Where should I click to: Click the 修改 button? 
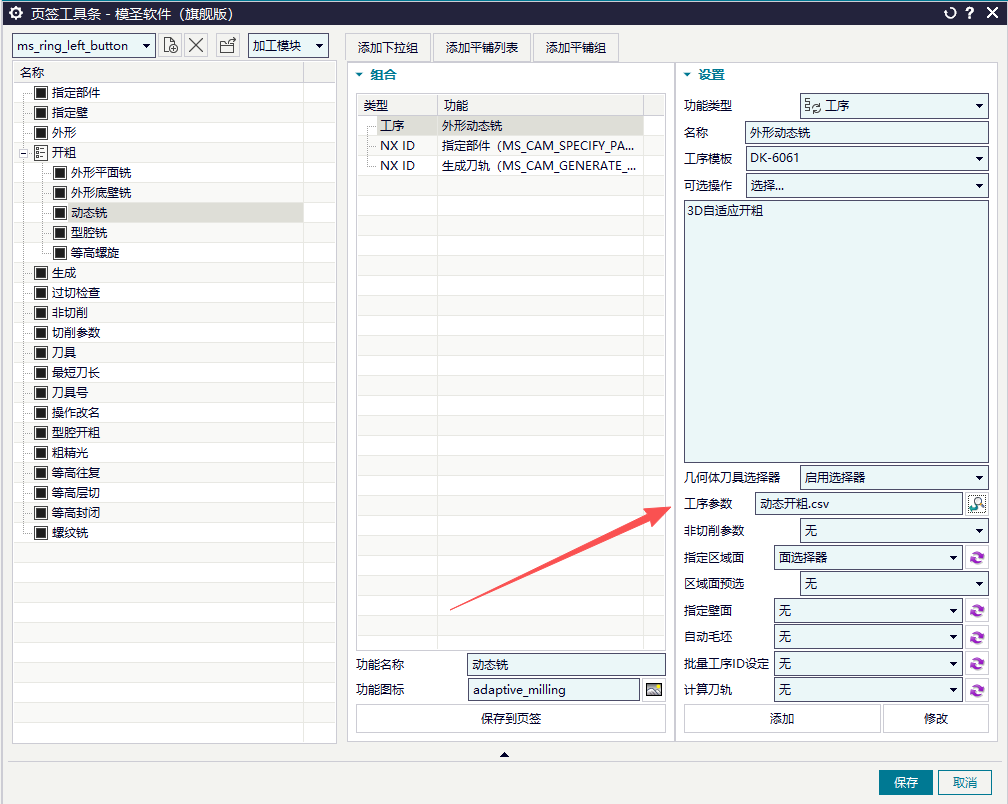(x=935, y=719)
